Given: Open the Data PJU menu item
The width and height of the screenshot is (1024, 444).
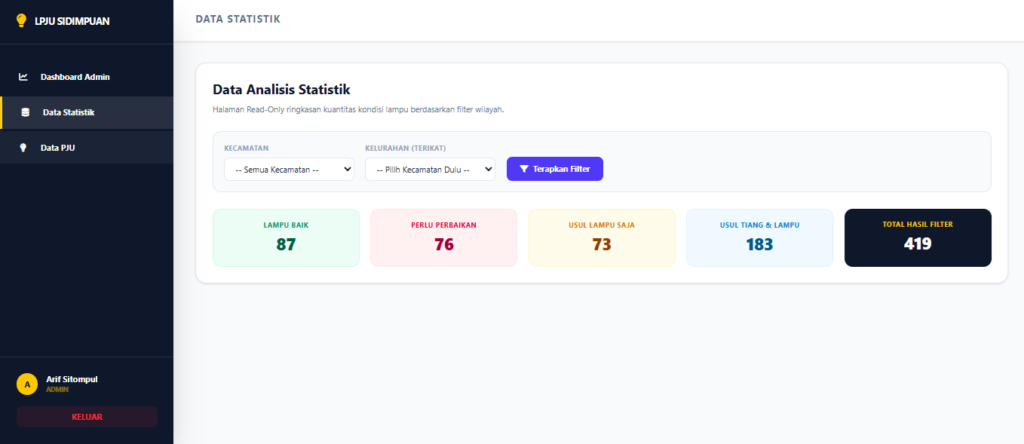Looking at the screenshot, I should [x=87, y=148].
